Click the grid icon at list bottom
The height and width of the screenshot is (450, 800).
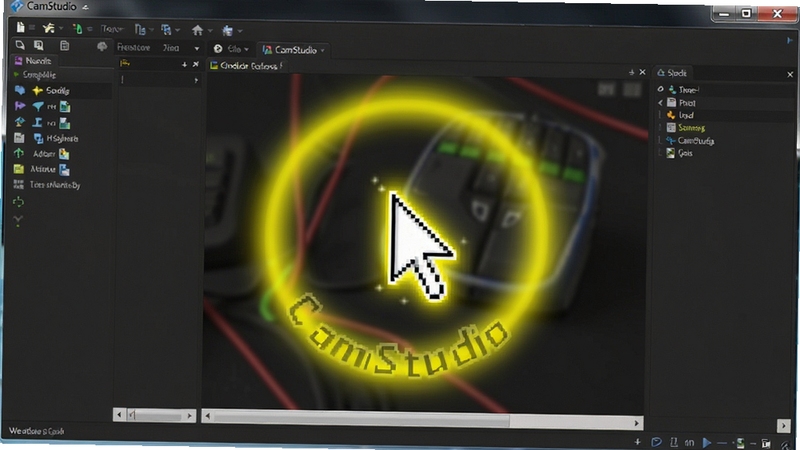tap(18, 185)
